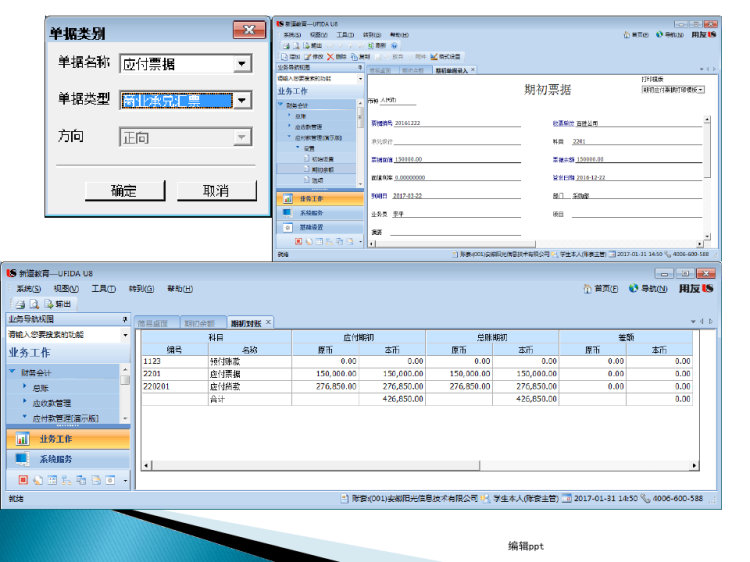Image resolution: width=750 pixels, height=562 pixels.
Task: Click 修改 edit icon in upper window toolbar
Action: (x=307, y=56)
